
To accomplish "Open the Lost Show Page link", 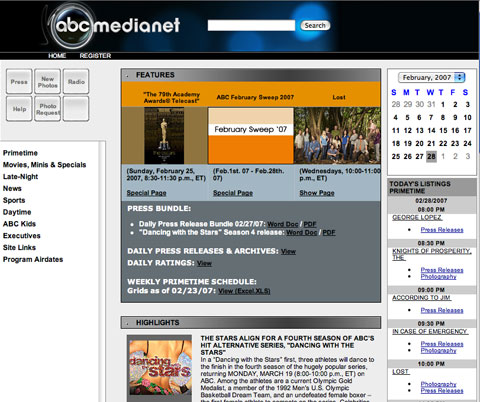I will 317,193.
